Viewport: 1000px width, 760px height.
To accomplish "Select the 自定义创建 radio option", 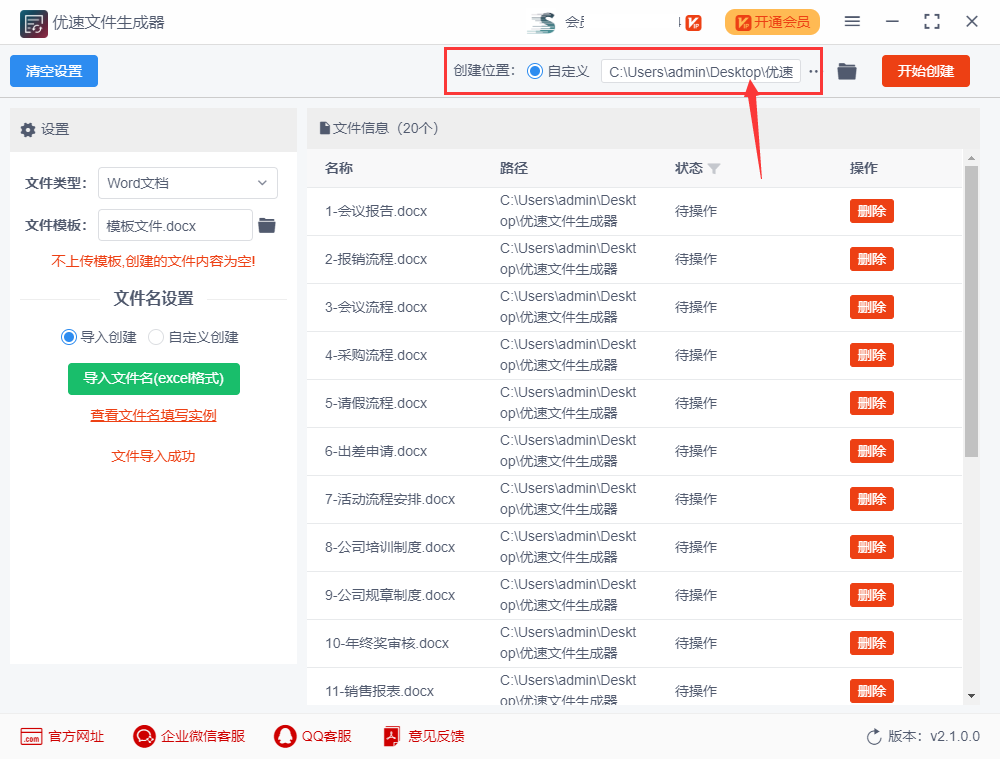I will [x=156, y=337].
